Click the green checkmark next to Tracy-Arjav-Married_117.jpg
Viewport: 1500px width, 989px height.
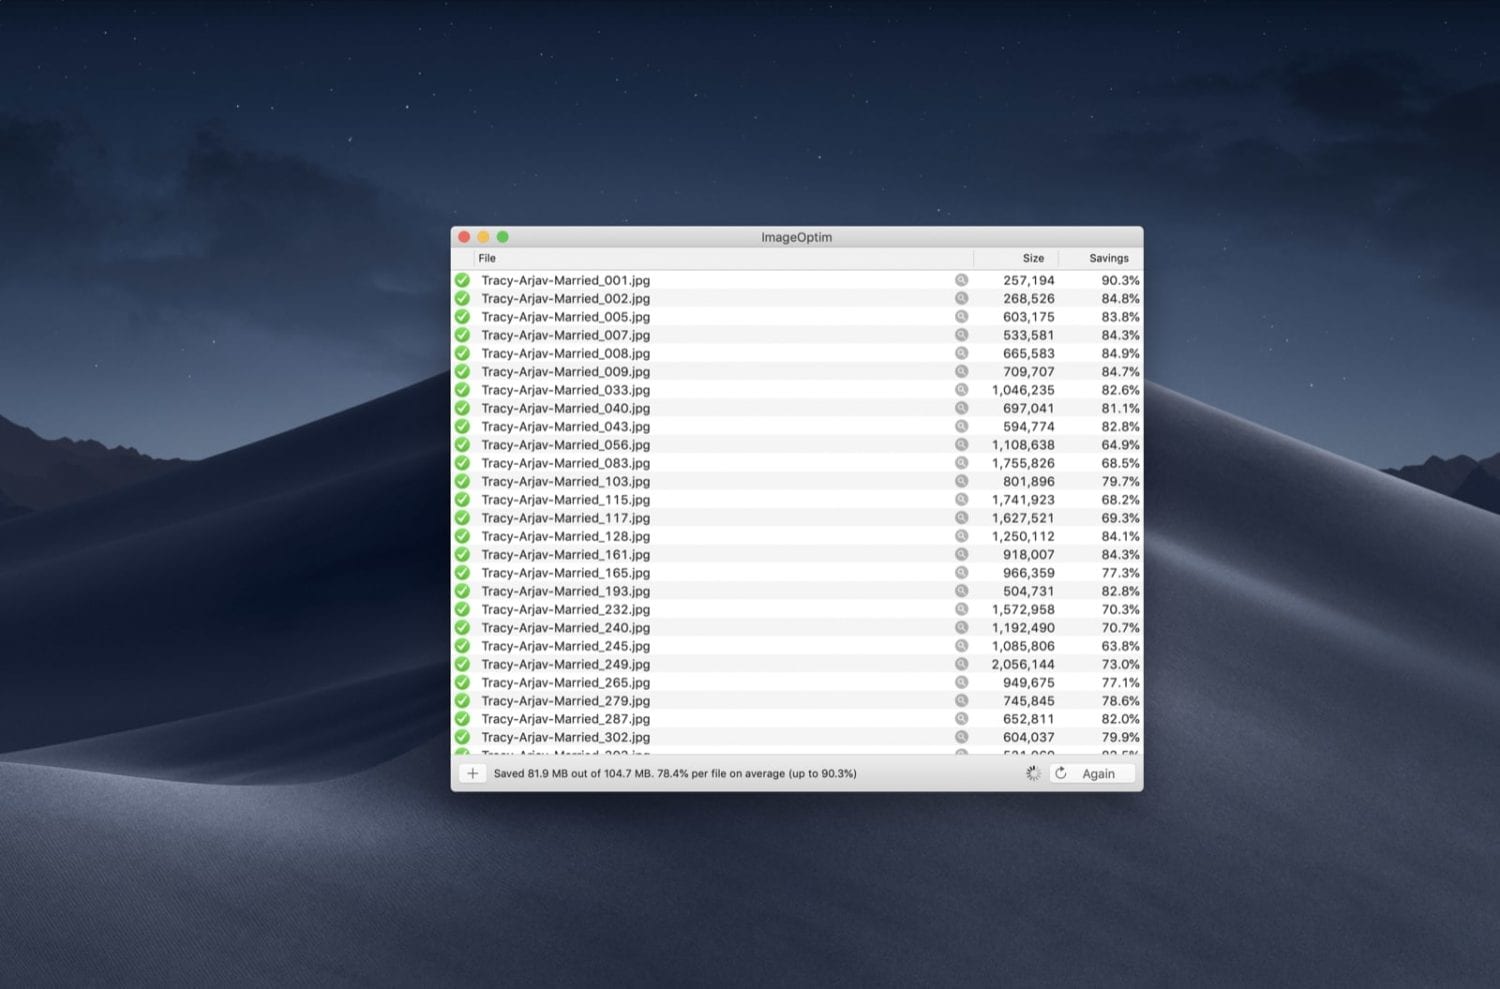tap(462, 518)
